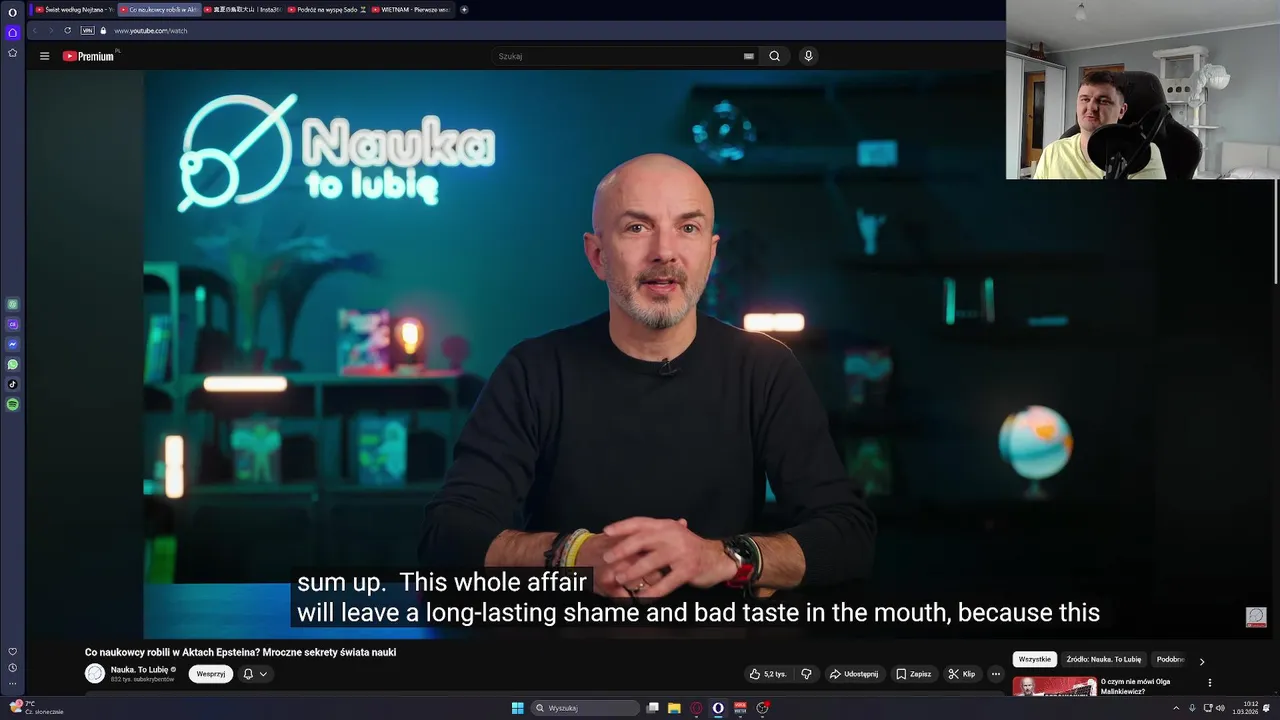This screenshot has height=720, width=1280.
Task: Select Źródło: Nauka. To Lubię chip
Action: 1104,660
